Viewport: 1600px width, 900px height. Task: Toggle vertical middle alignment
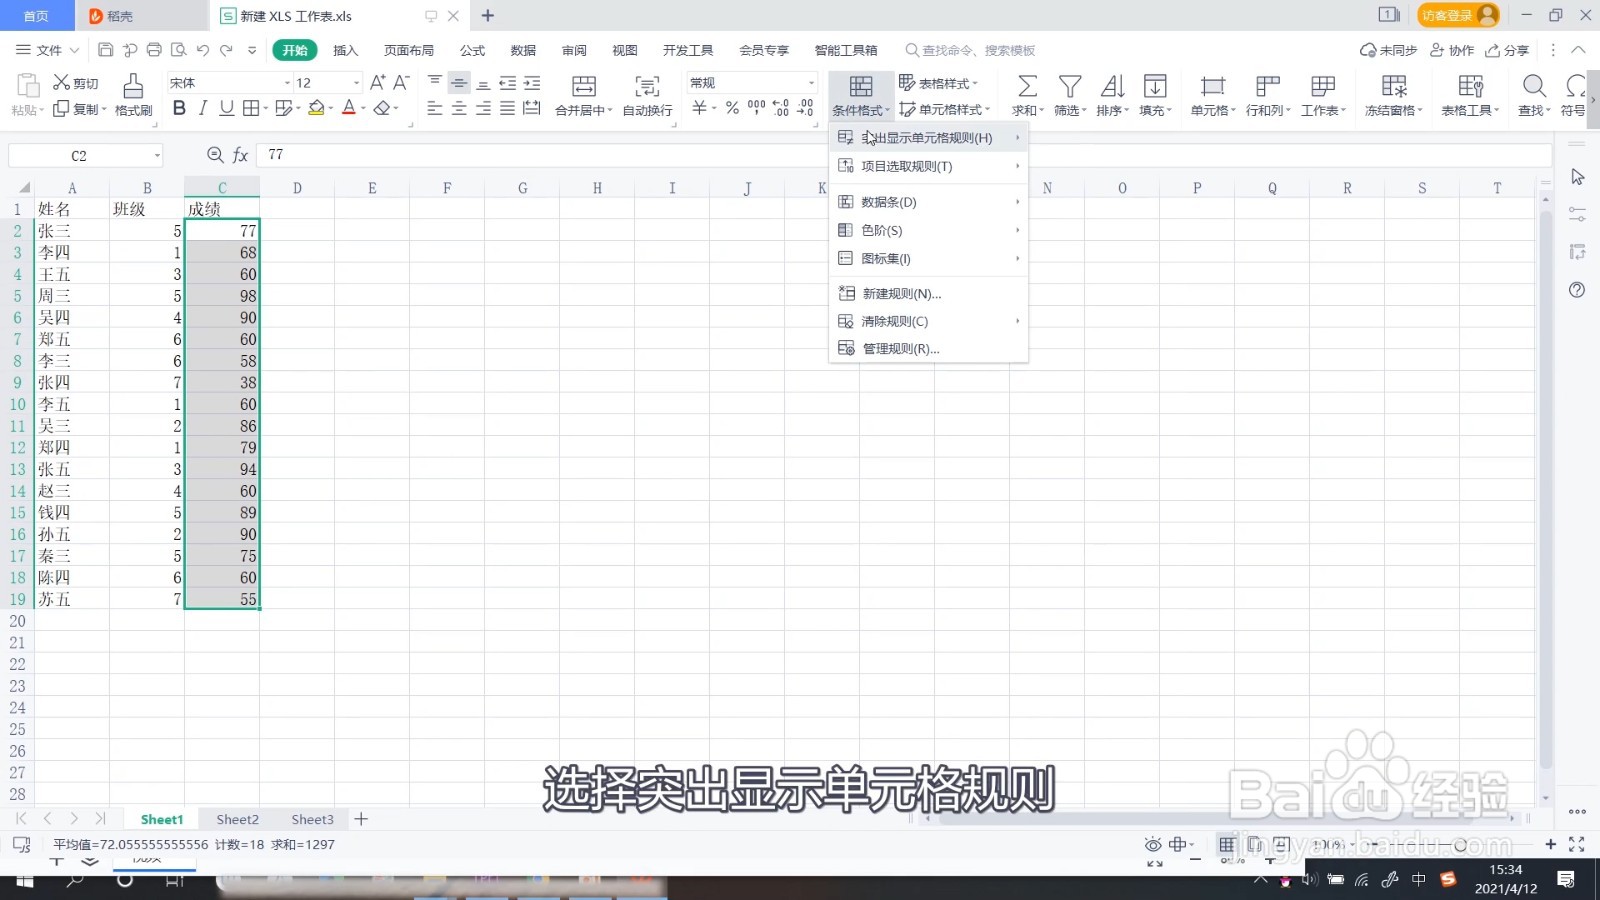(459, 83)
